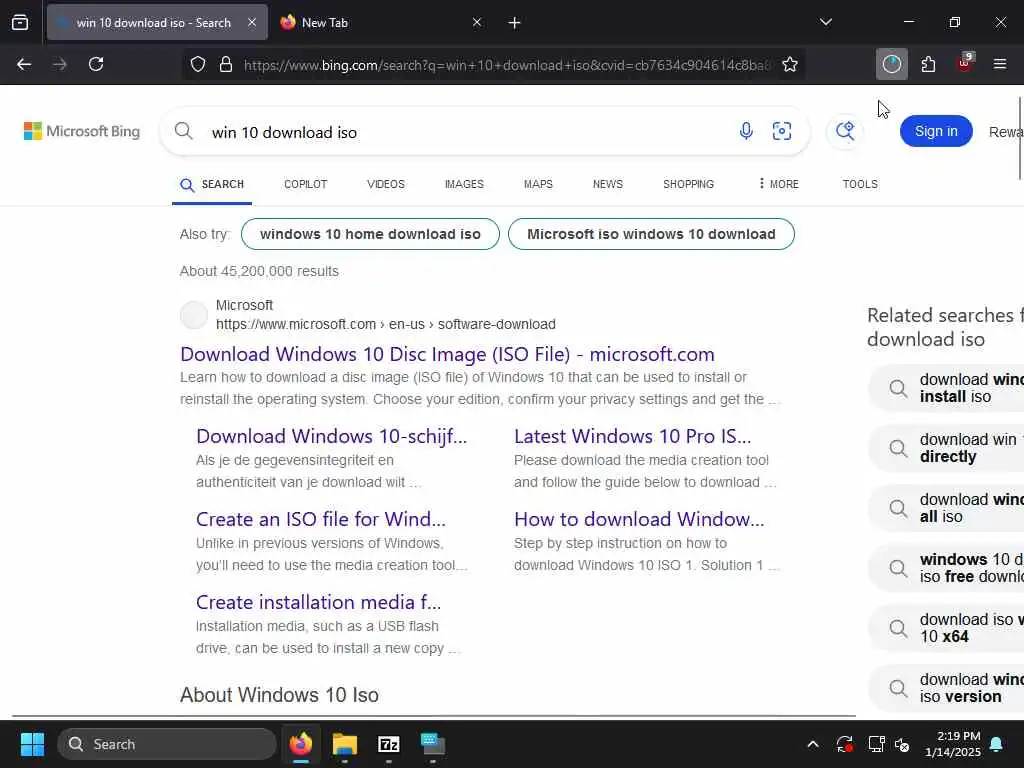Open the 'How to download Window...' sublink
The height and width of the screenshot is (768, 1024).
pos(639,519)
